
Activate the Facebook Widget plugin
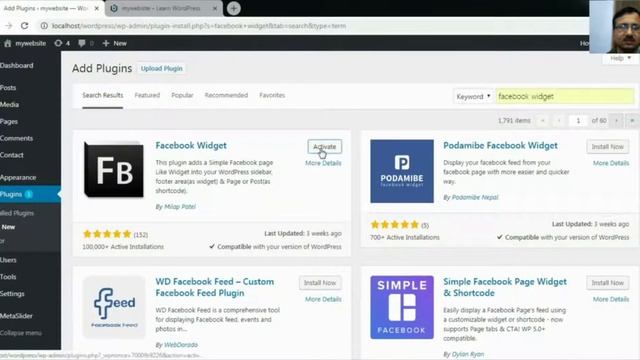pyautogui.click(x=324, y=147)
